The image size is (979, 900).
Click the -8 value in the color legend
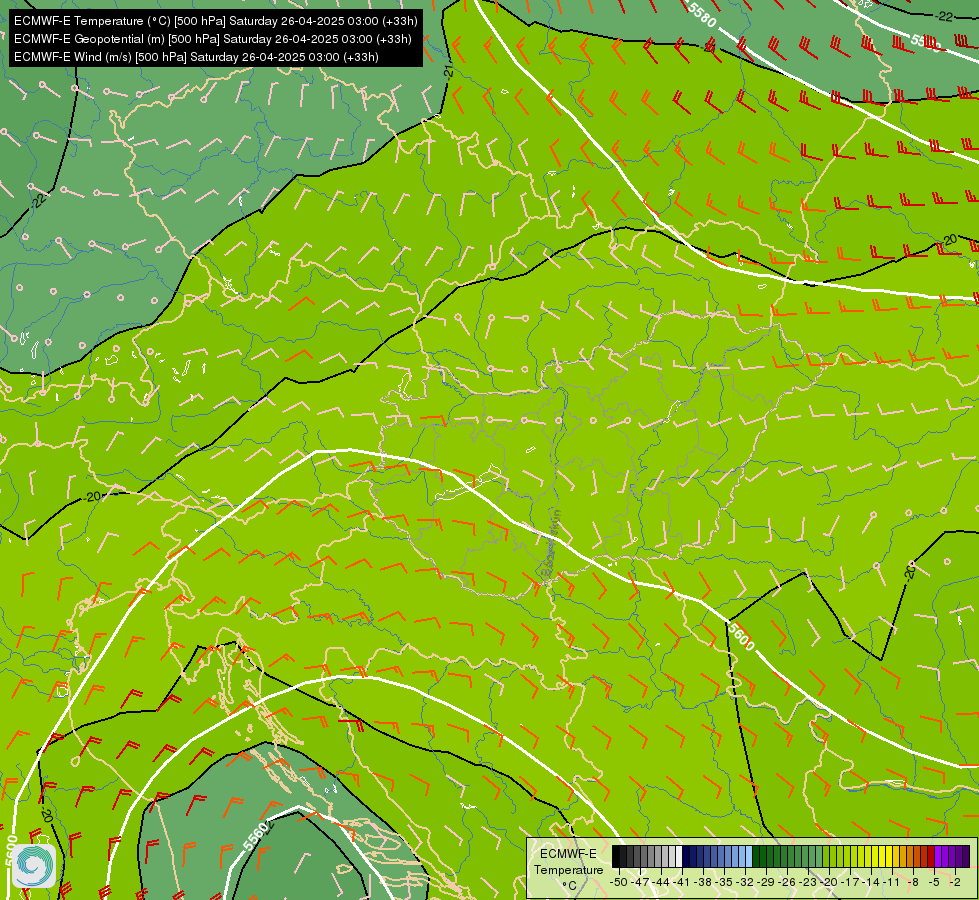(x=913, y=882)
